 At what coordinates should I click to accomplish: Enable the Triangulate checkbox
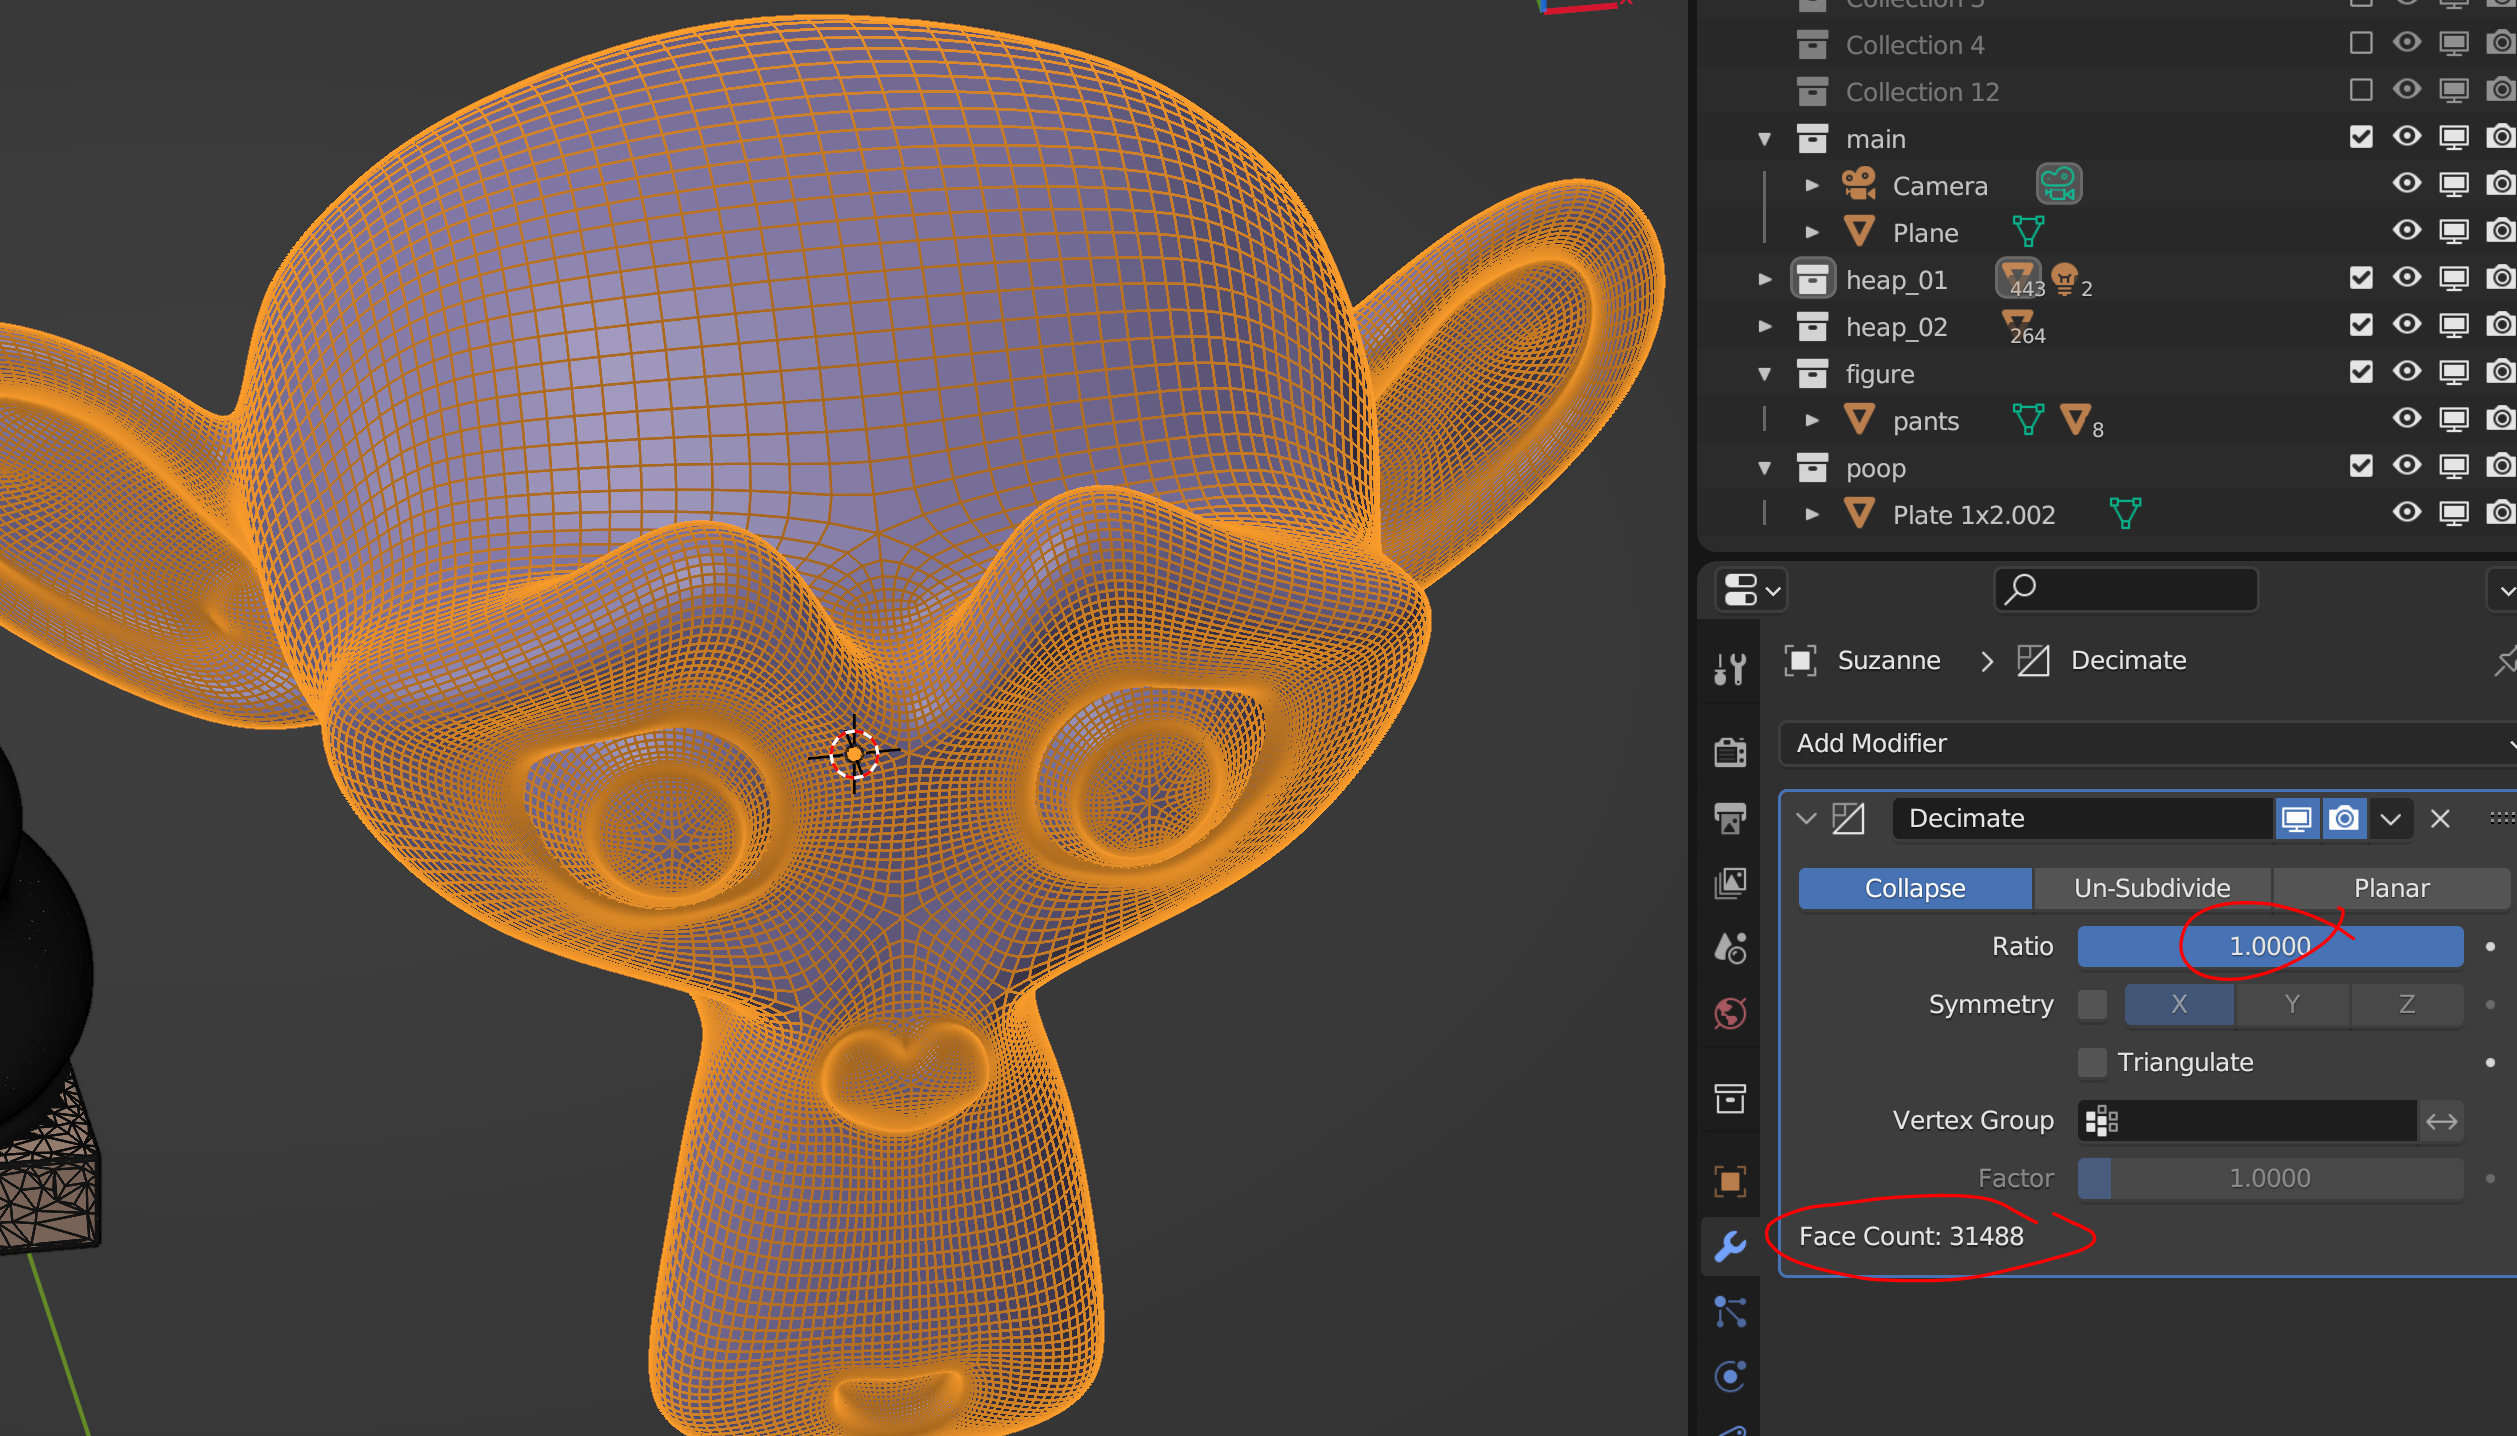2092,1062
